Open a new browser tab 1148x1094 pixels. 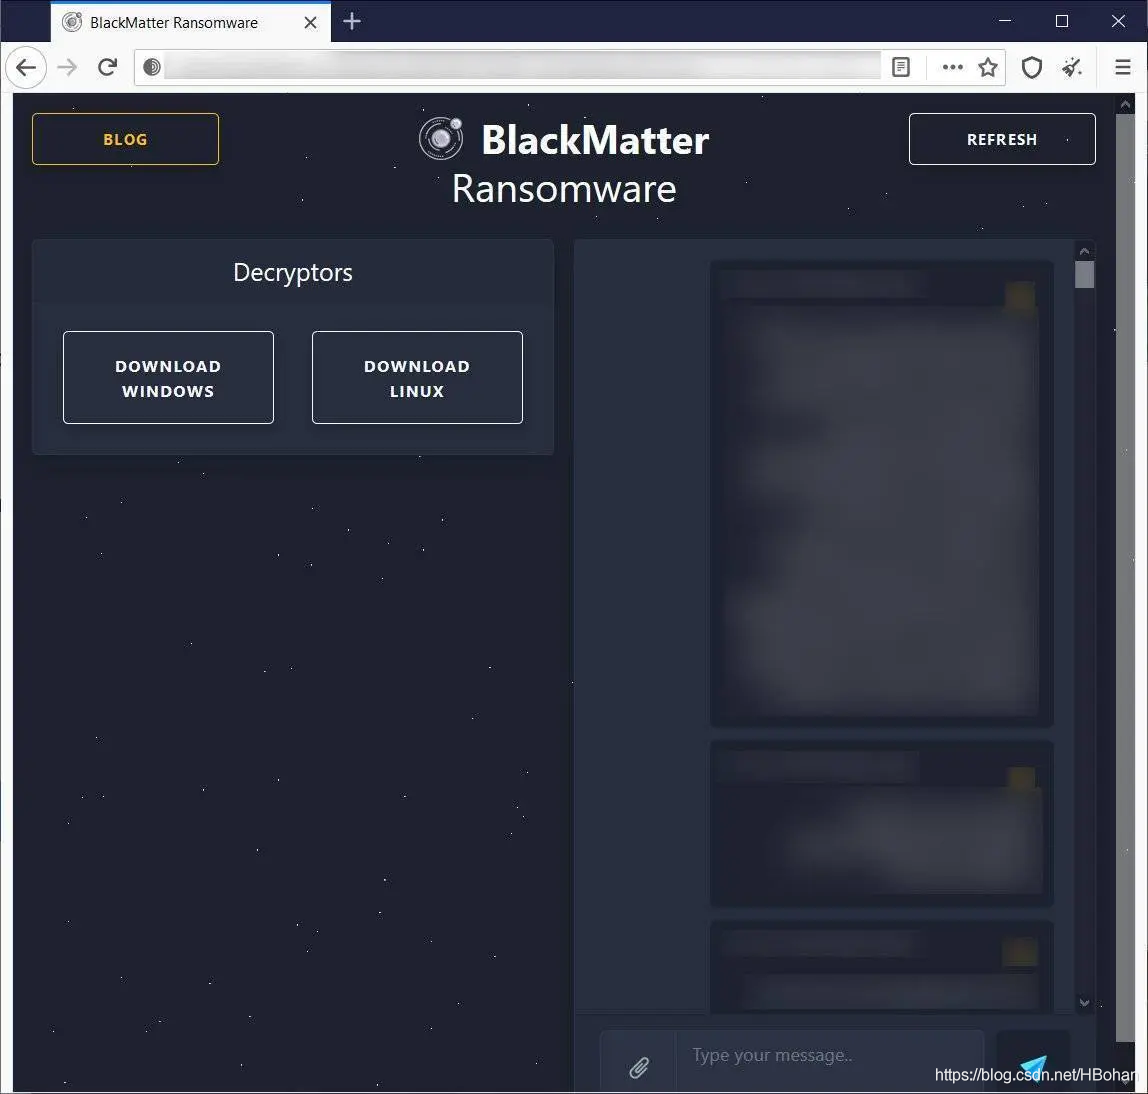[352, 21]
